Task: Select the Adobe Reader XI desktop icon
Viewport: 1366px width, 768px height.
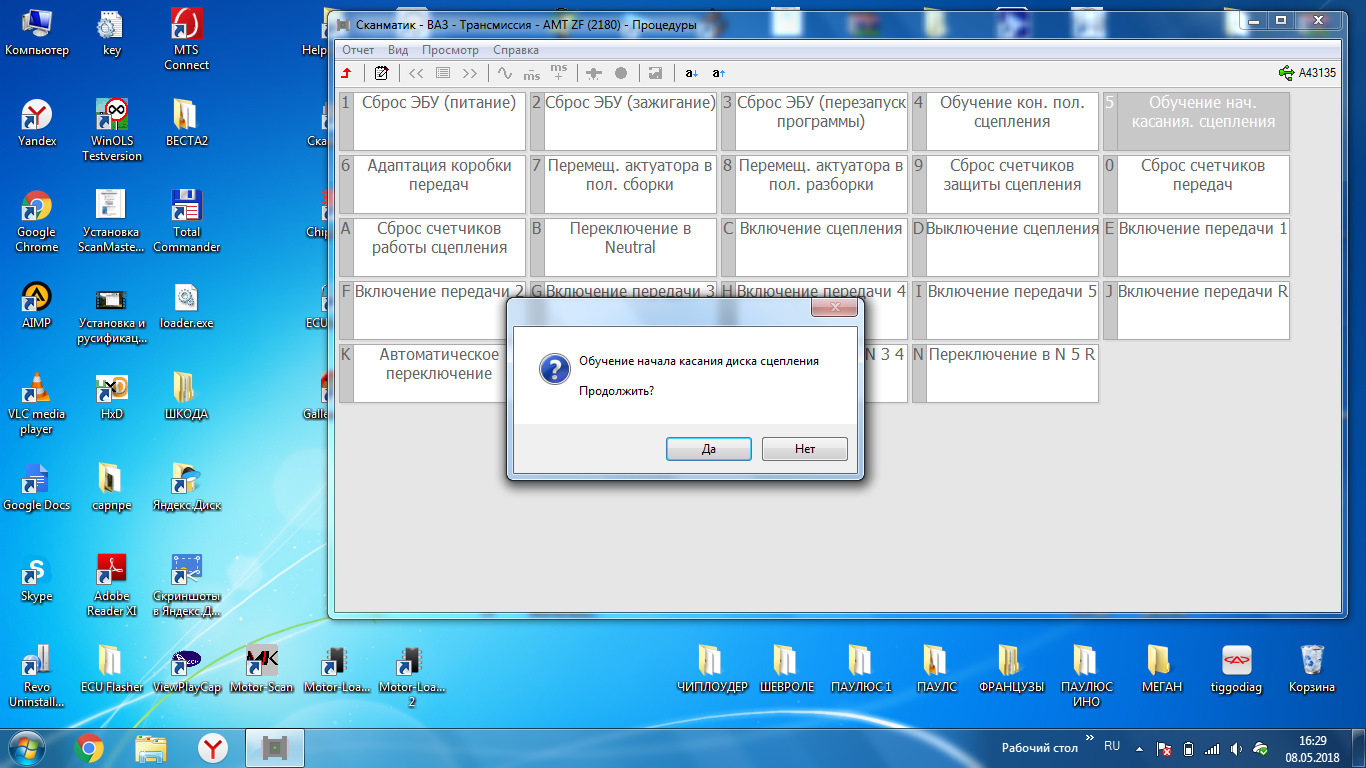Action: pos(112,585)
